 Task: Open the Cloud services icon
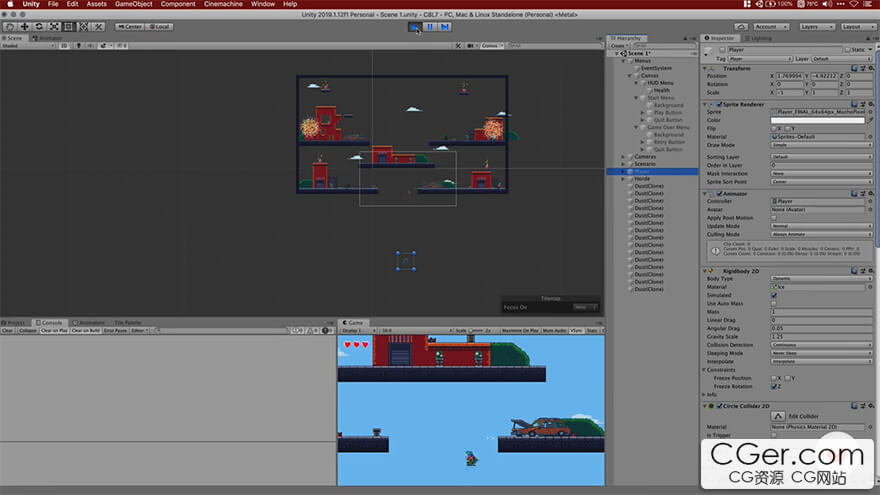pos(741,26)
